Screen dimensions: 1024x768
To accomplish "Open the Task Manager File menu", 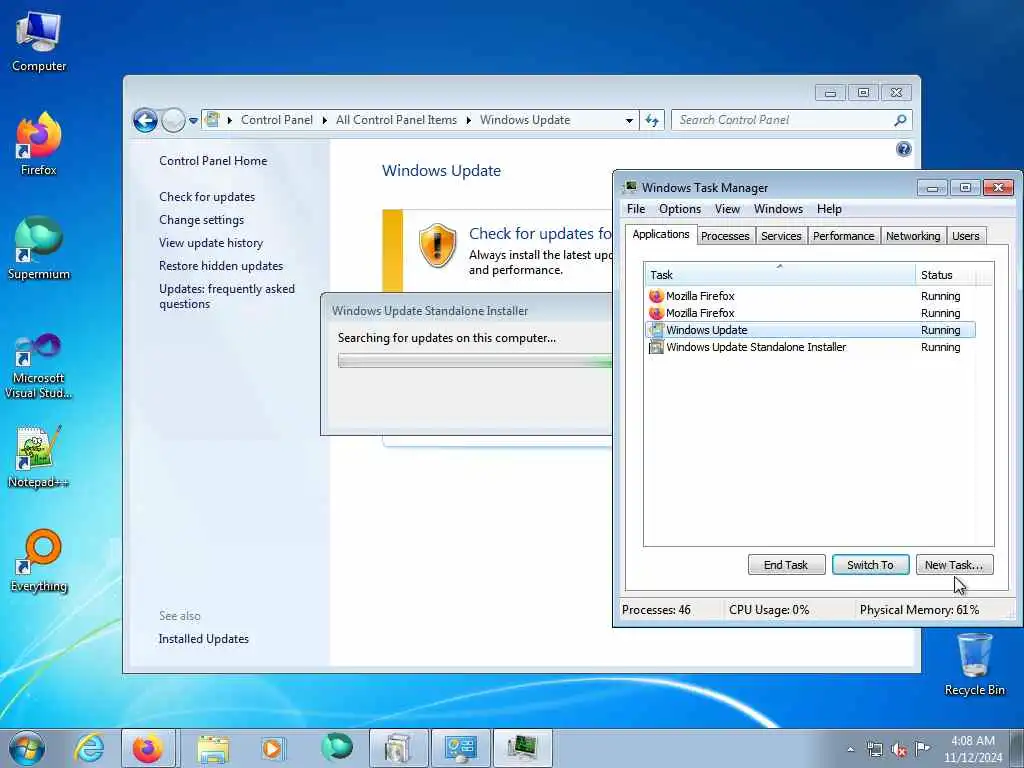I will pos(635,209).
